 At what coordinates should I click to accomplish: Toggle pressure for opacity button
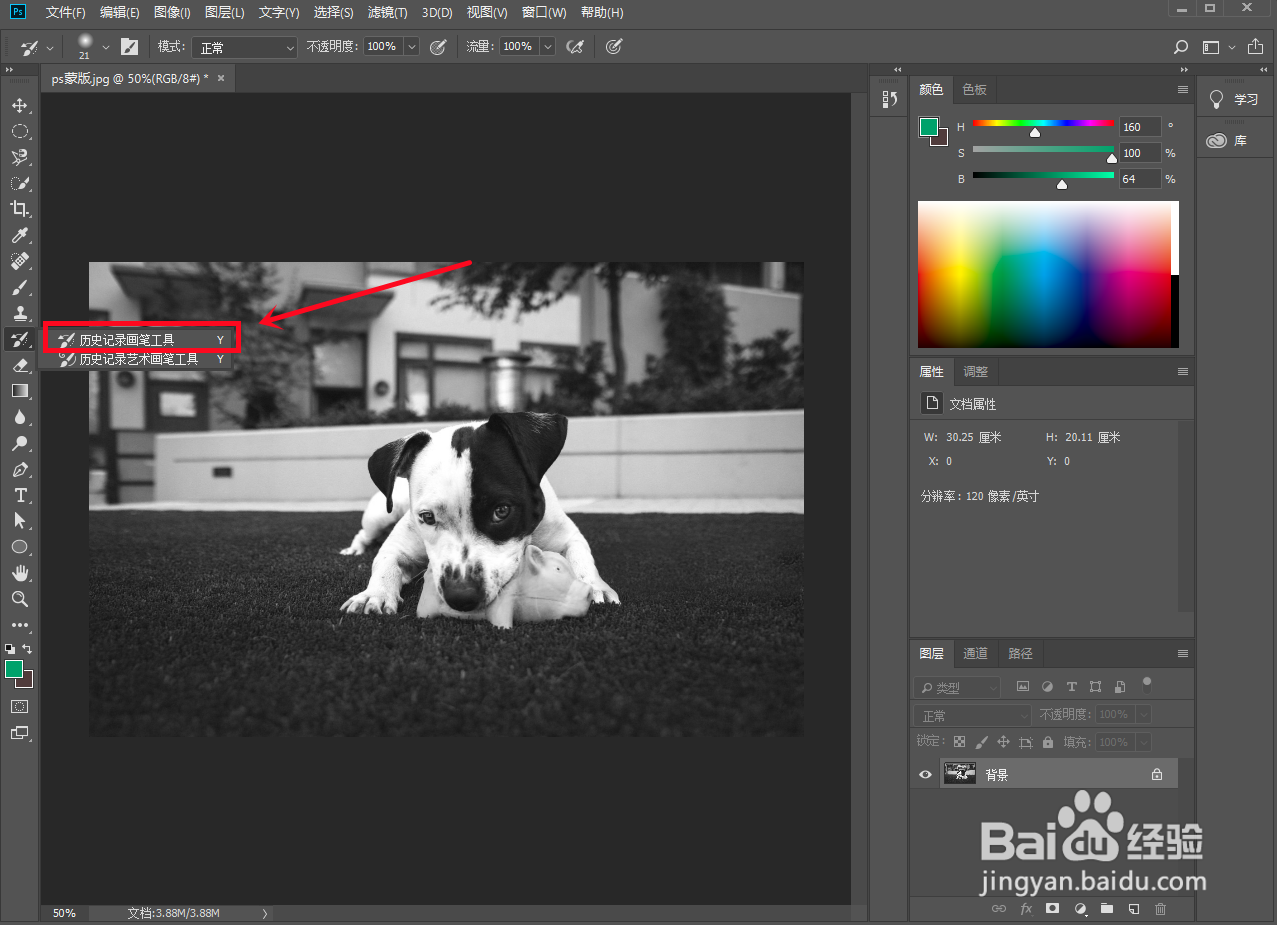click(437, 46)
